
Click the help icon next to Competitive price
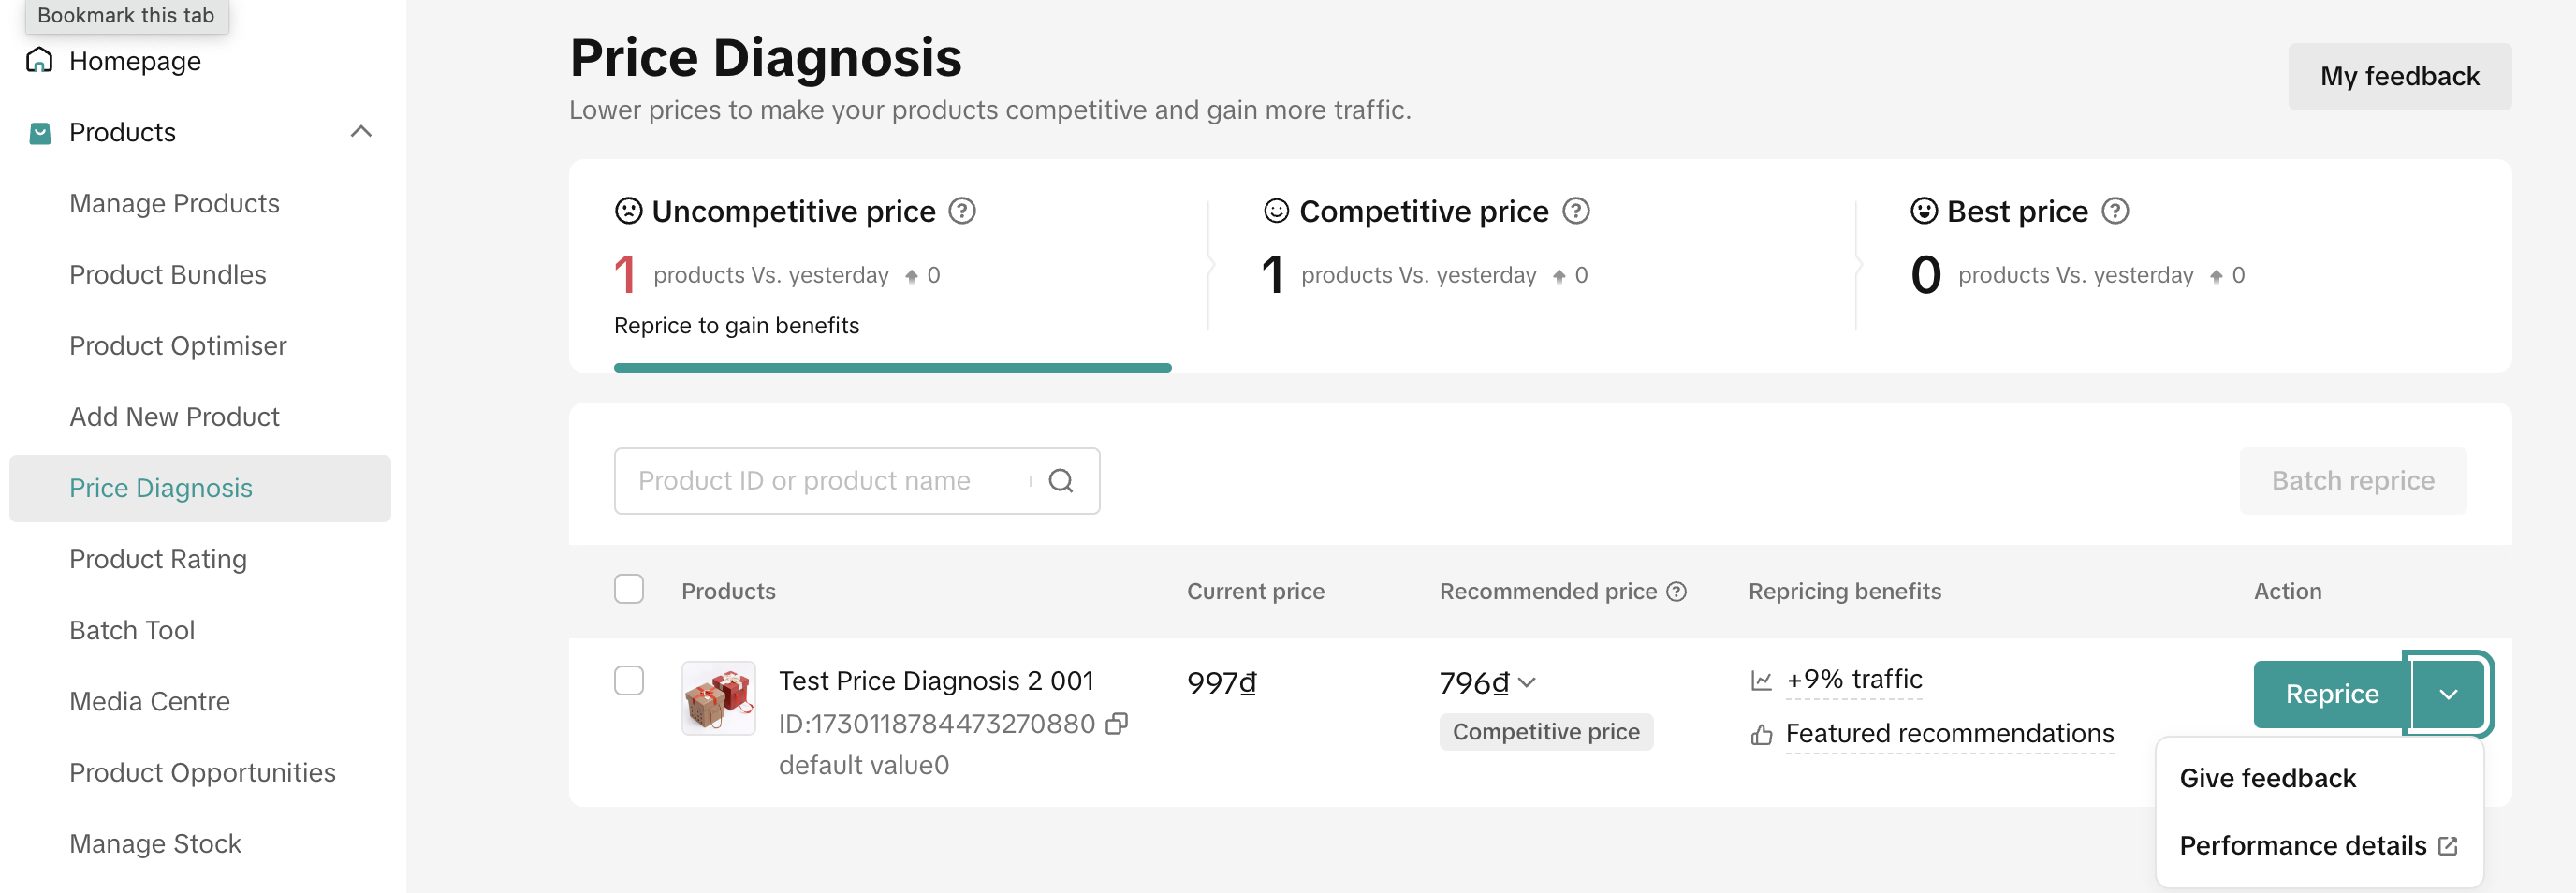tap(1576, 211)
